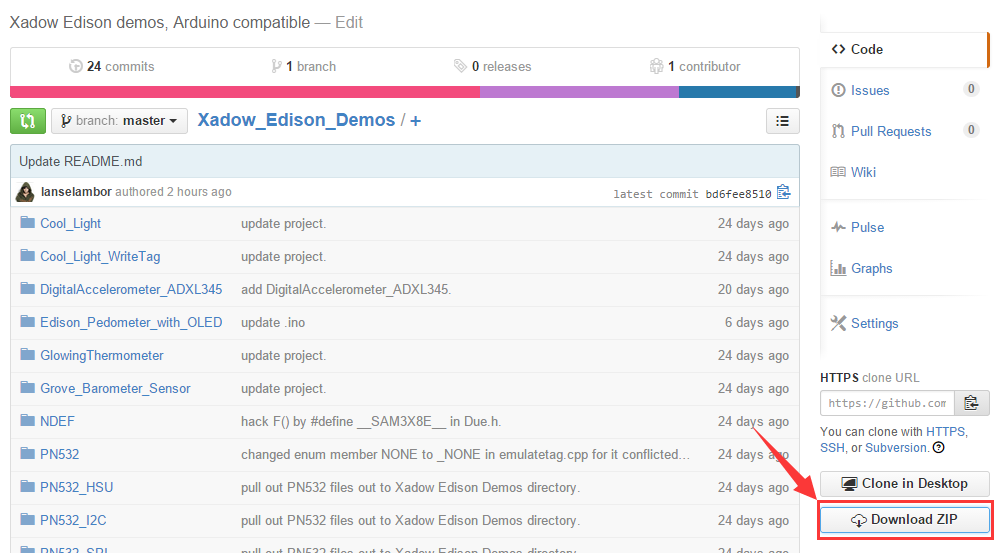View the 0 releases page
1004x553 pixels.
pos(493,67)
